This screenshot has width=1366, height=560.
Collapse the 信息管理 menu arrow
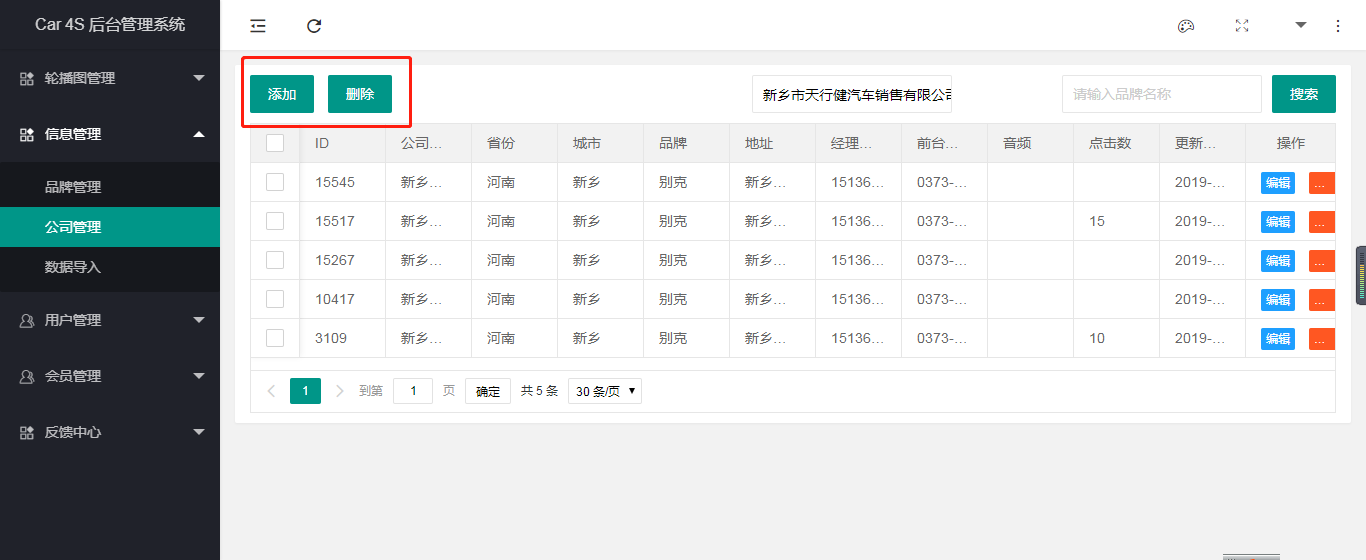(199, 134)
